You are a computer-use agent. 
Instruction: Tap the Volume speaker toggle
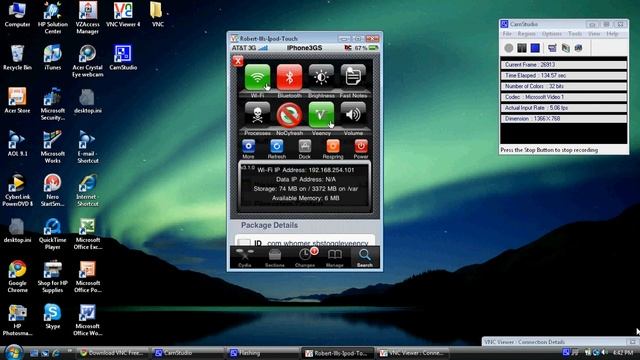(x=353, y=115)
